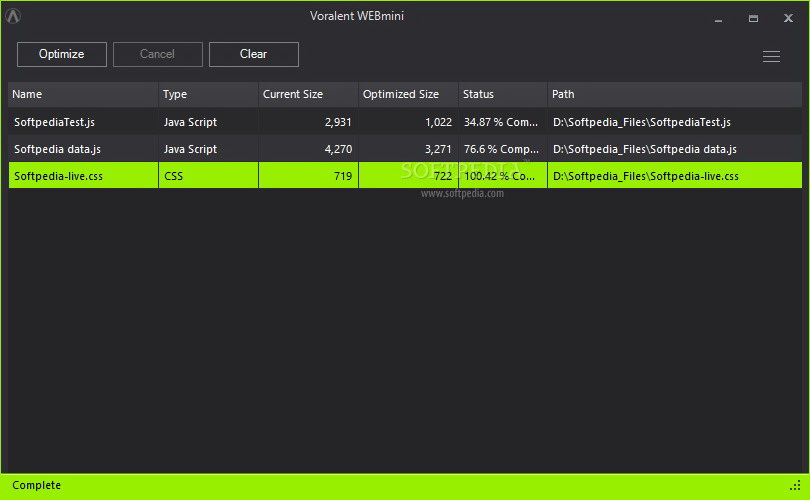Image resolution: width=810 pixels, height=500 pixels.
Task: Select the SoftpediaTest.js file name
Action: point(54,122)
